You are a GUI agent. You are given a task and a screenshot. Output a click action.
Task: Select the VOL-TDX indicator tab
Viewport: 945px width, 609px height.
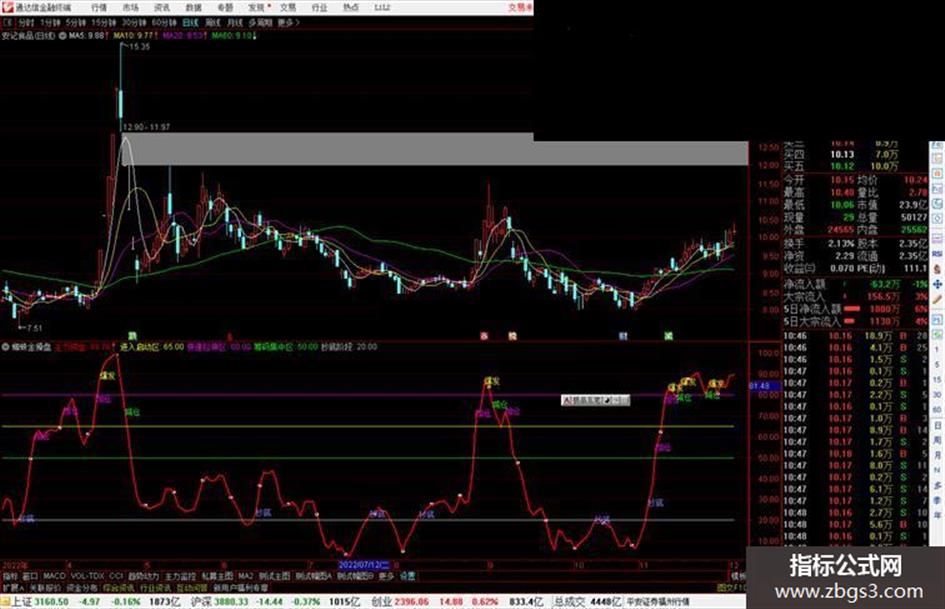point(87,576)
